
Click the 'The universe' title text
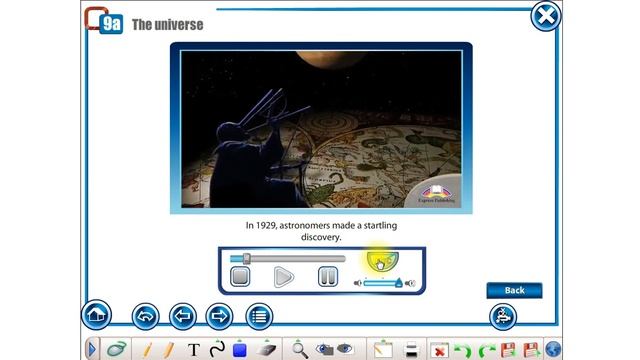pyautogui.click(x=167, y=24)
